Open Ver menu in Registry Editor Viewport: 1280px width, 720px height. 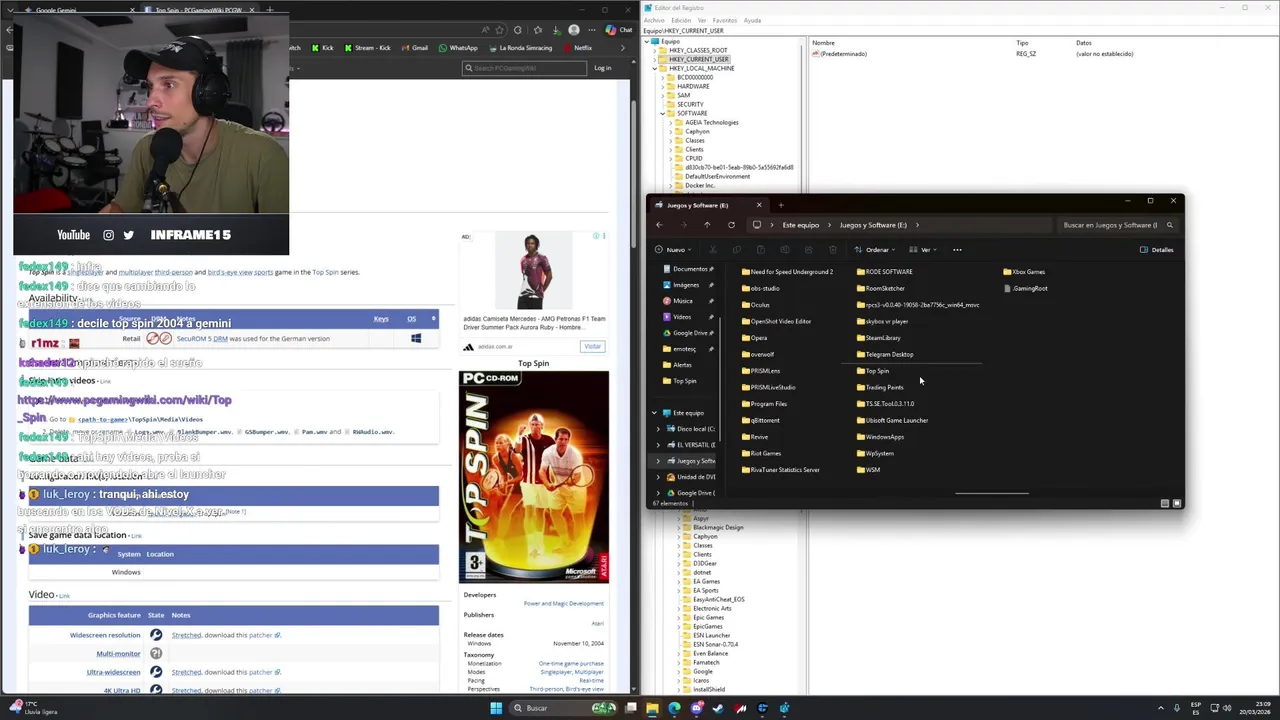(x=702, y=20)
